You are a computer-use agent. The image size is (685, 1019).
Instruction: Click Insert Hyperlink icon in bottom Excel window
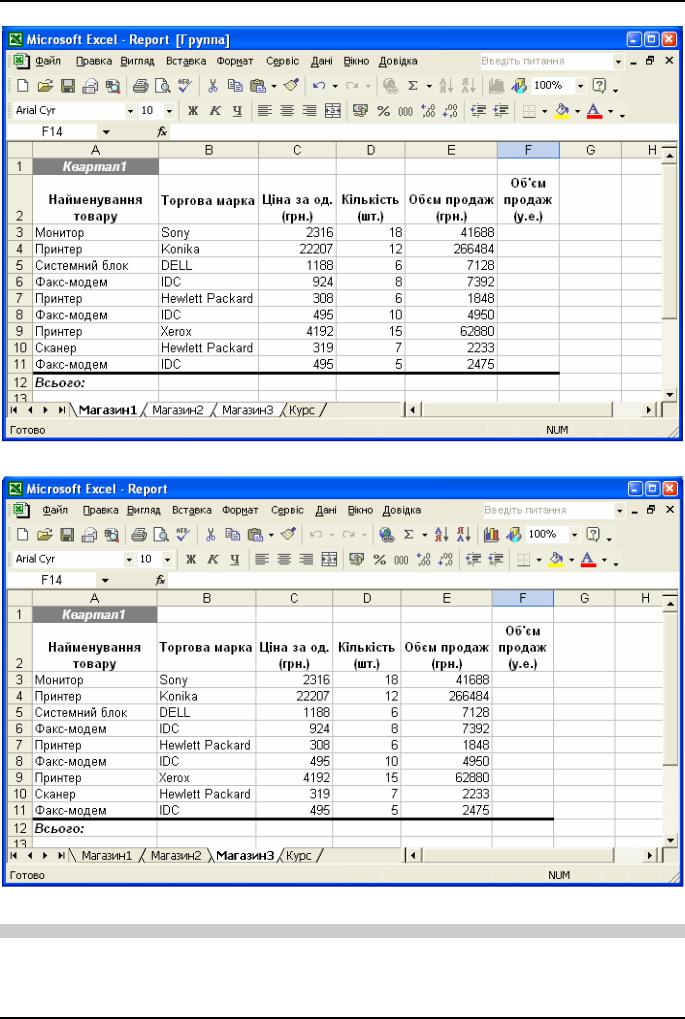pos(386,535)
